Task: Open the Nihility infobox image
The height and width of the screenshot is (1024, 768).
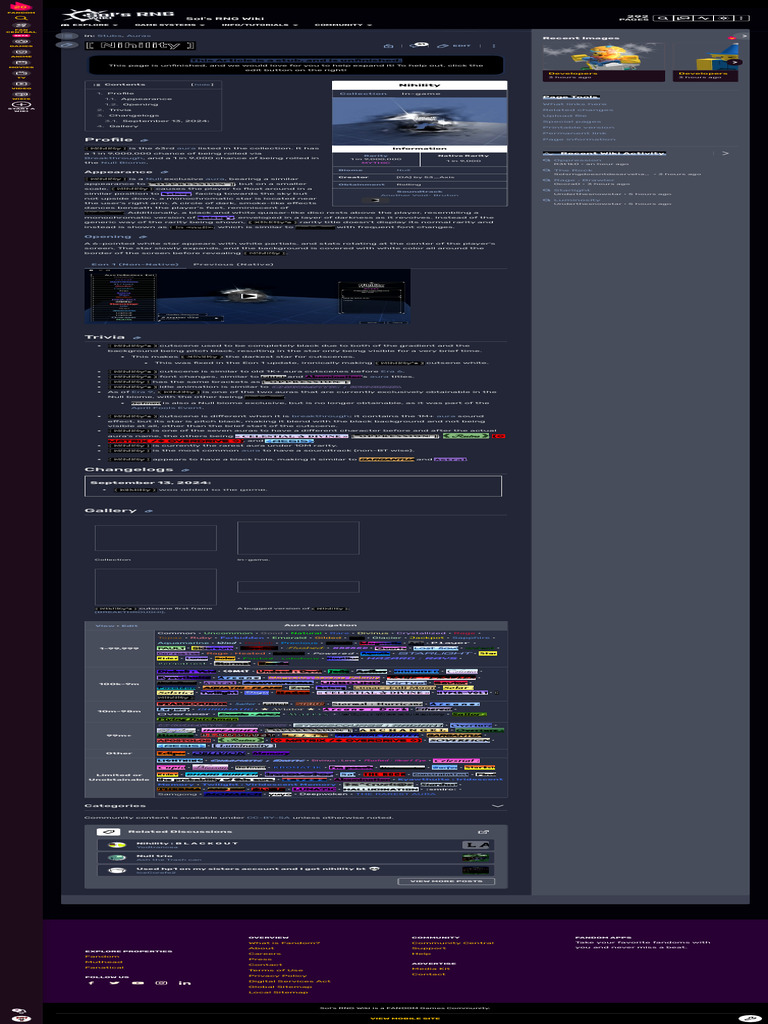Action: [419, 121]
